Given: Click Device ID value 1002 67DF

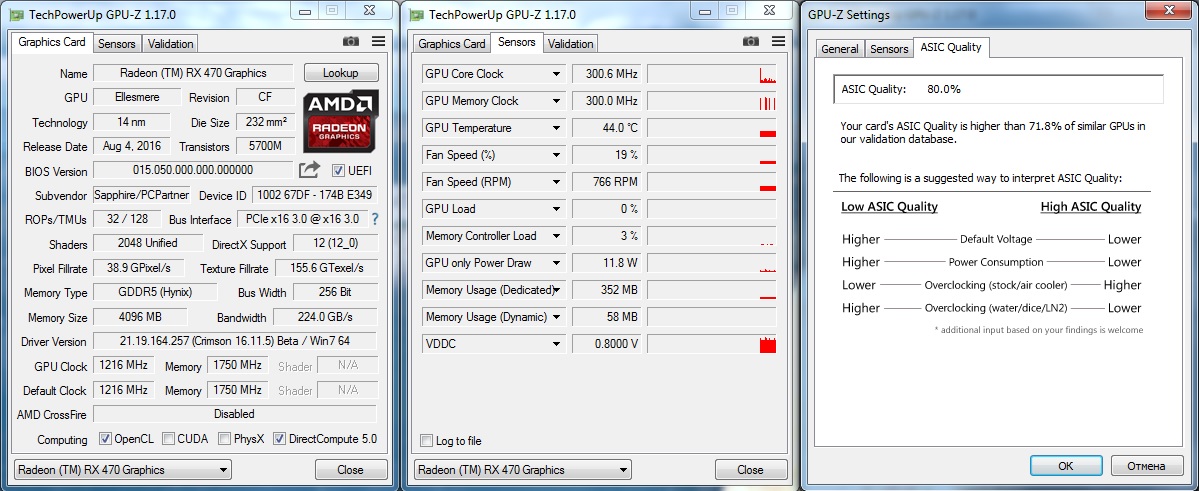Looking at the screenshot, I should pyautogui.click(x=314, y=195).
